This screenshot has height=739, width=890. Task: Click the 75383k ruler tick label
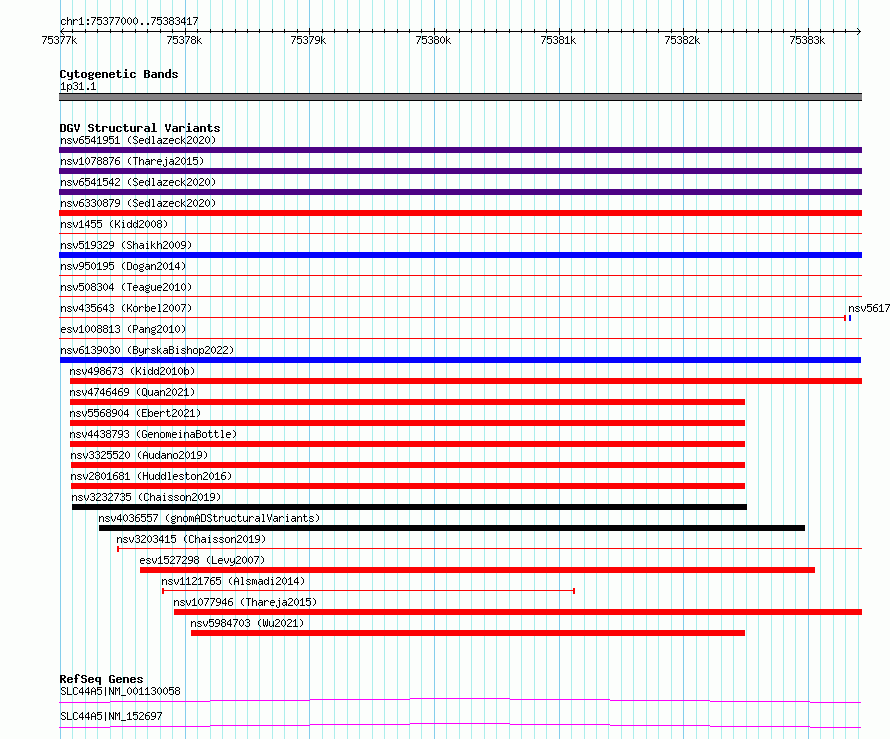pos(807,40)
